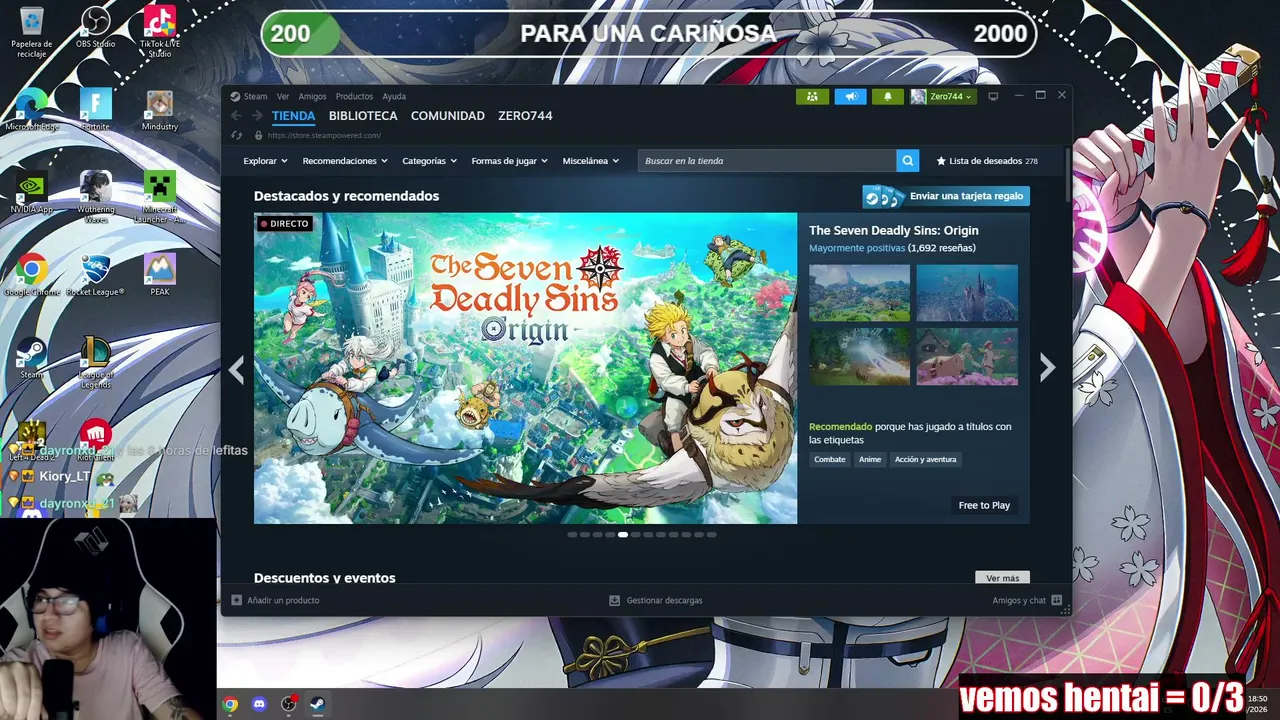The image size is (1280, 720).
Task: Click the Steam icon in the taskbar
Action: pyautogui.click(x=317, y=704)
